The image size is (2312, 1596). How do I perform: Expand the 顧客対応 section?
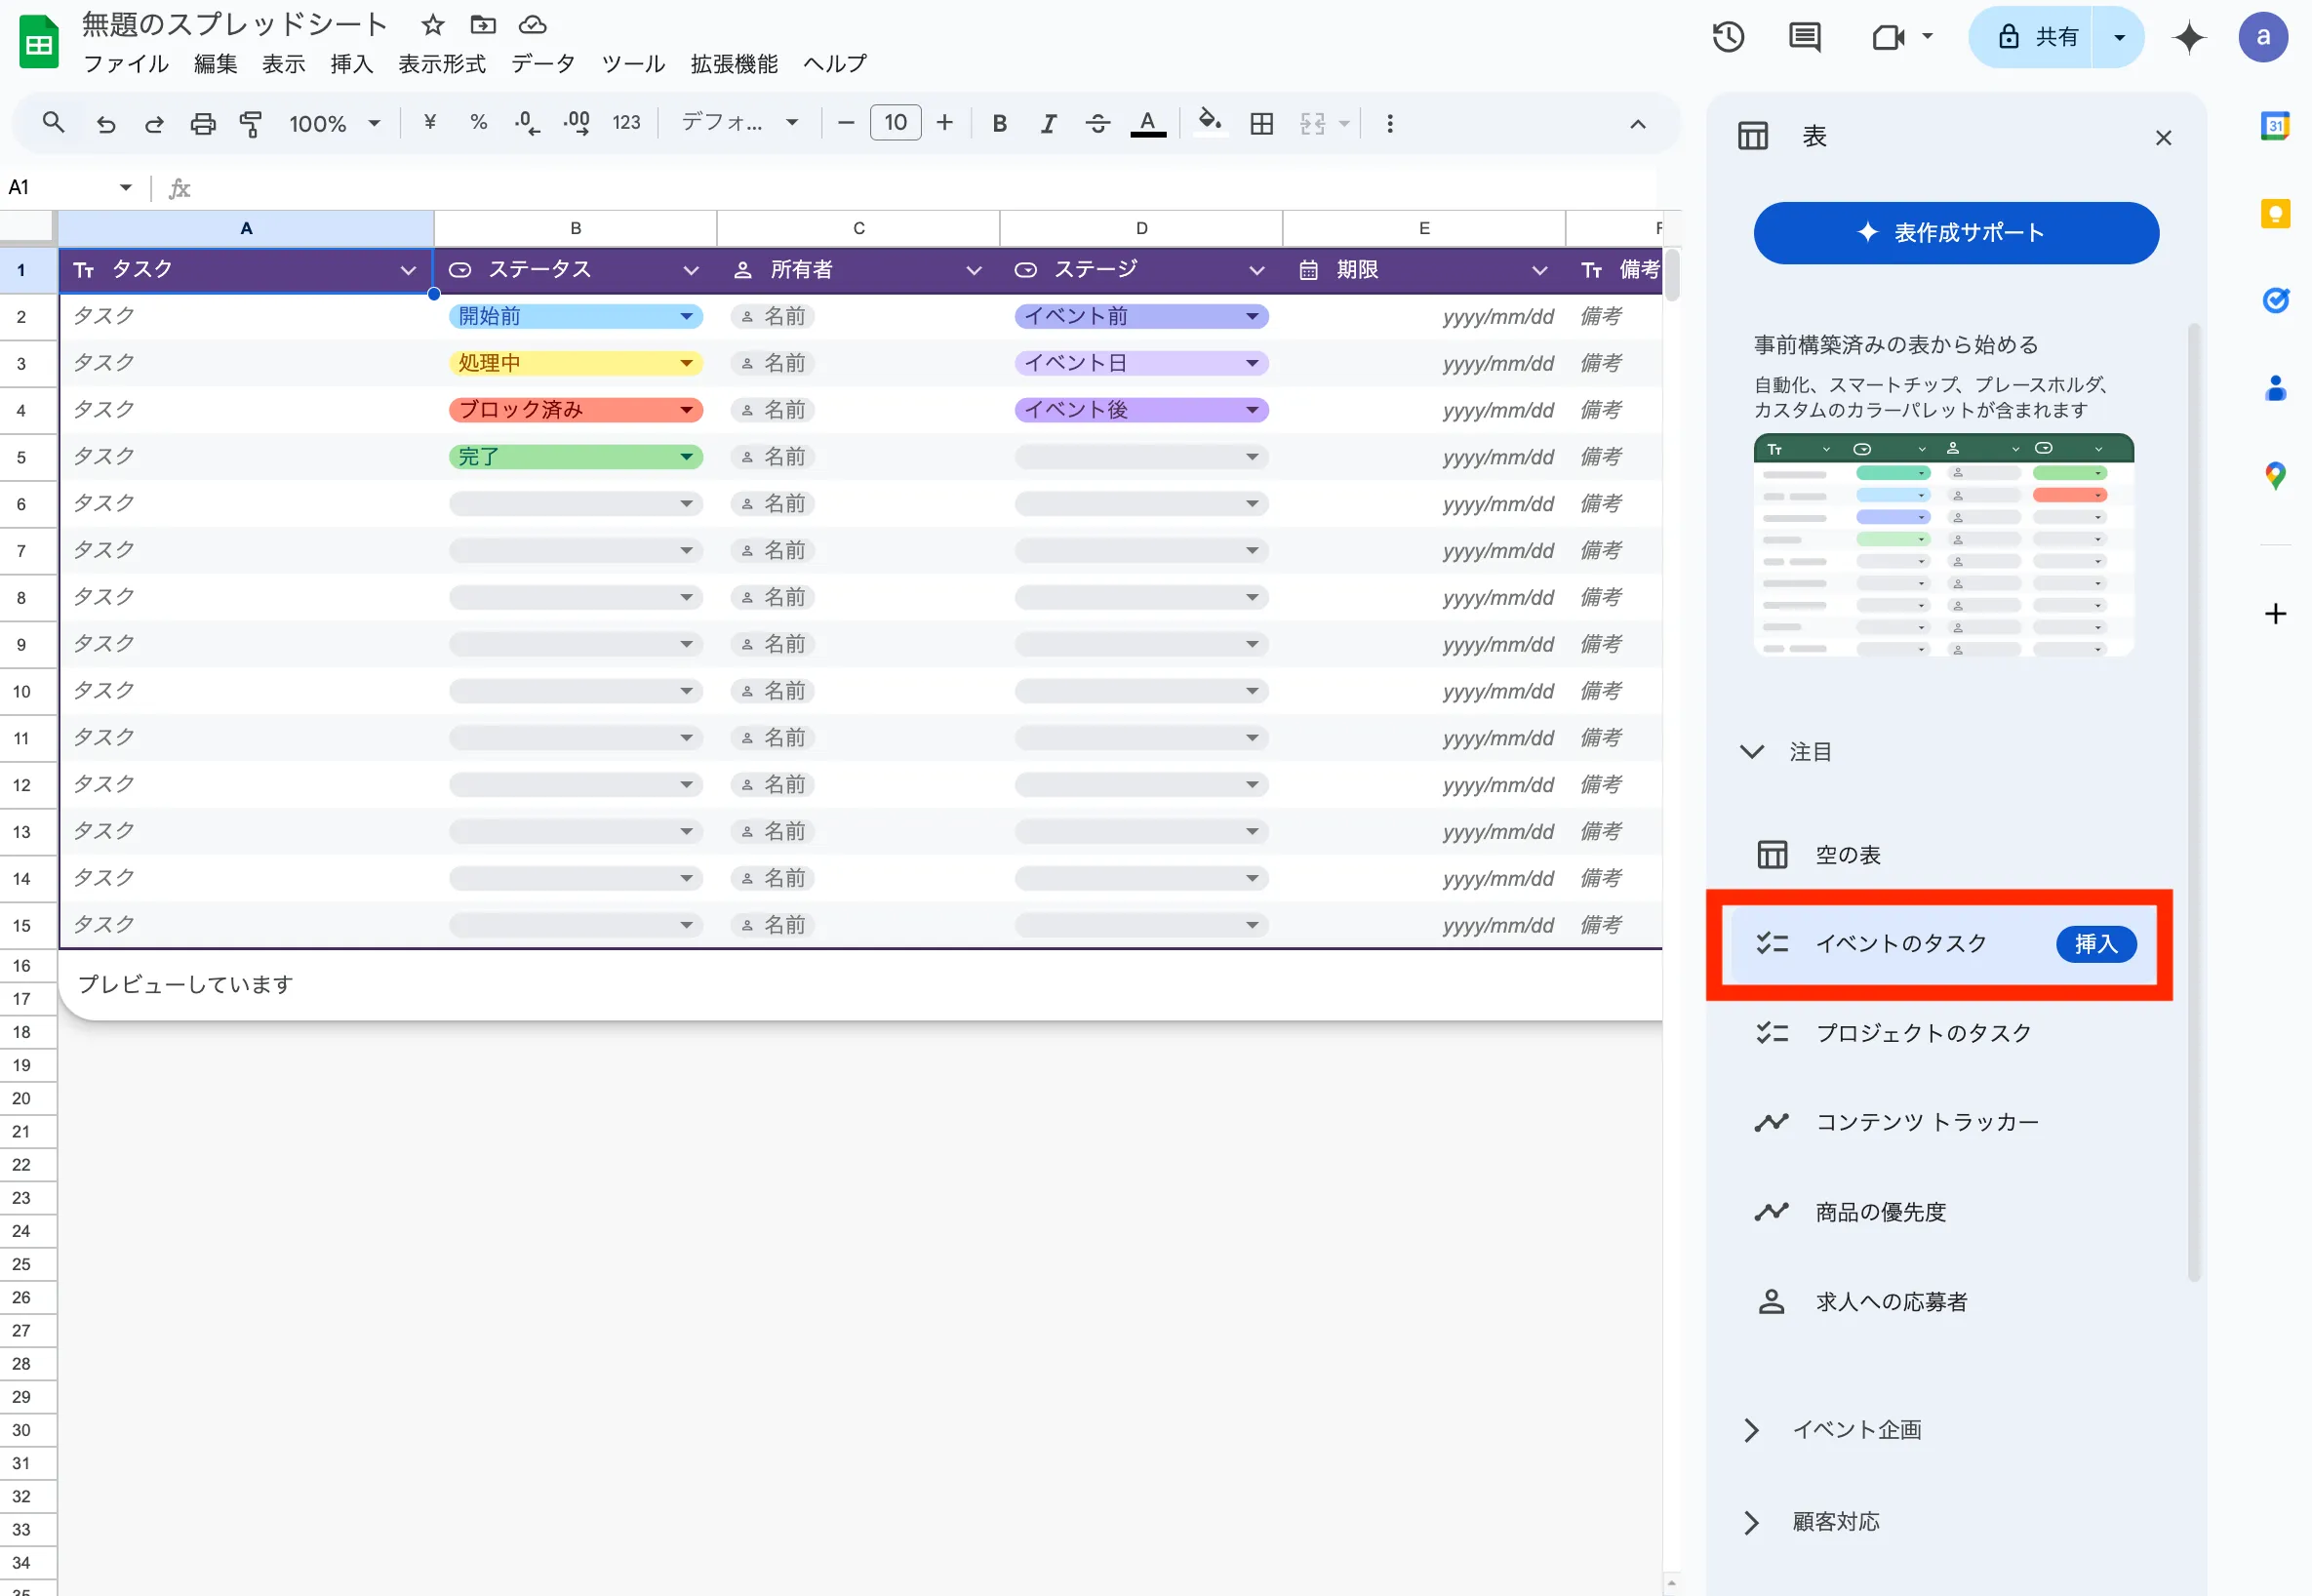[x=1752, y=1522]
